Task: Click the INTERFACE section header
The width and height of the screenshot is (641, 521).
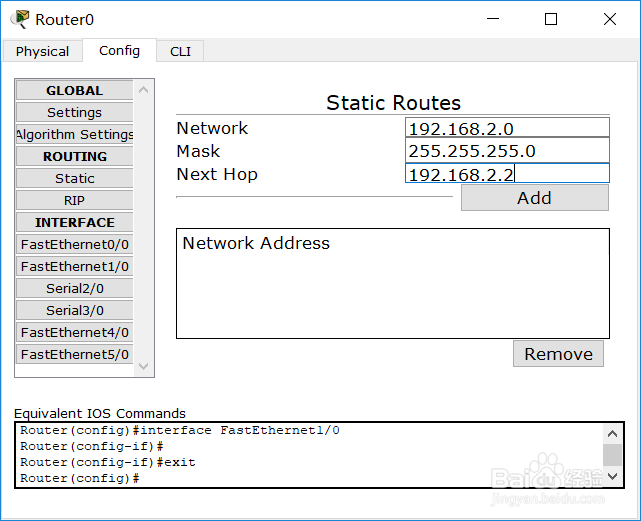Action: 74,222
